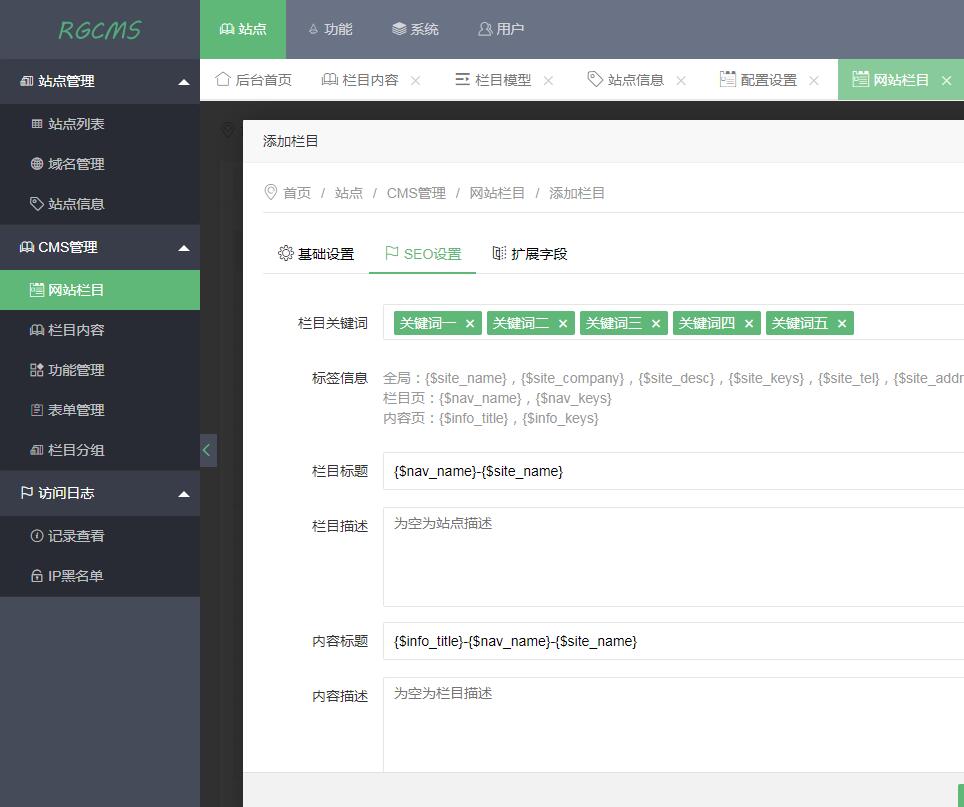Remove the 关键词一 tag
Image resolution: width=964 pixels, height=807 pixels.
pyautogui.click(x=470, y=323)
